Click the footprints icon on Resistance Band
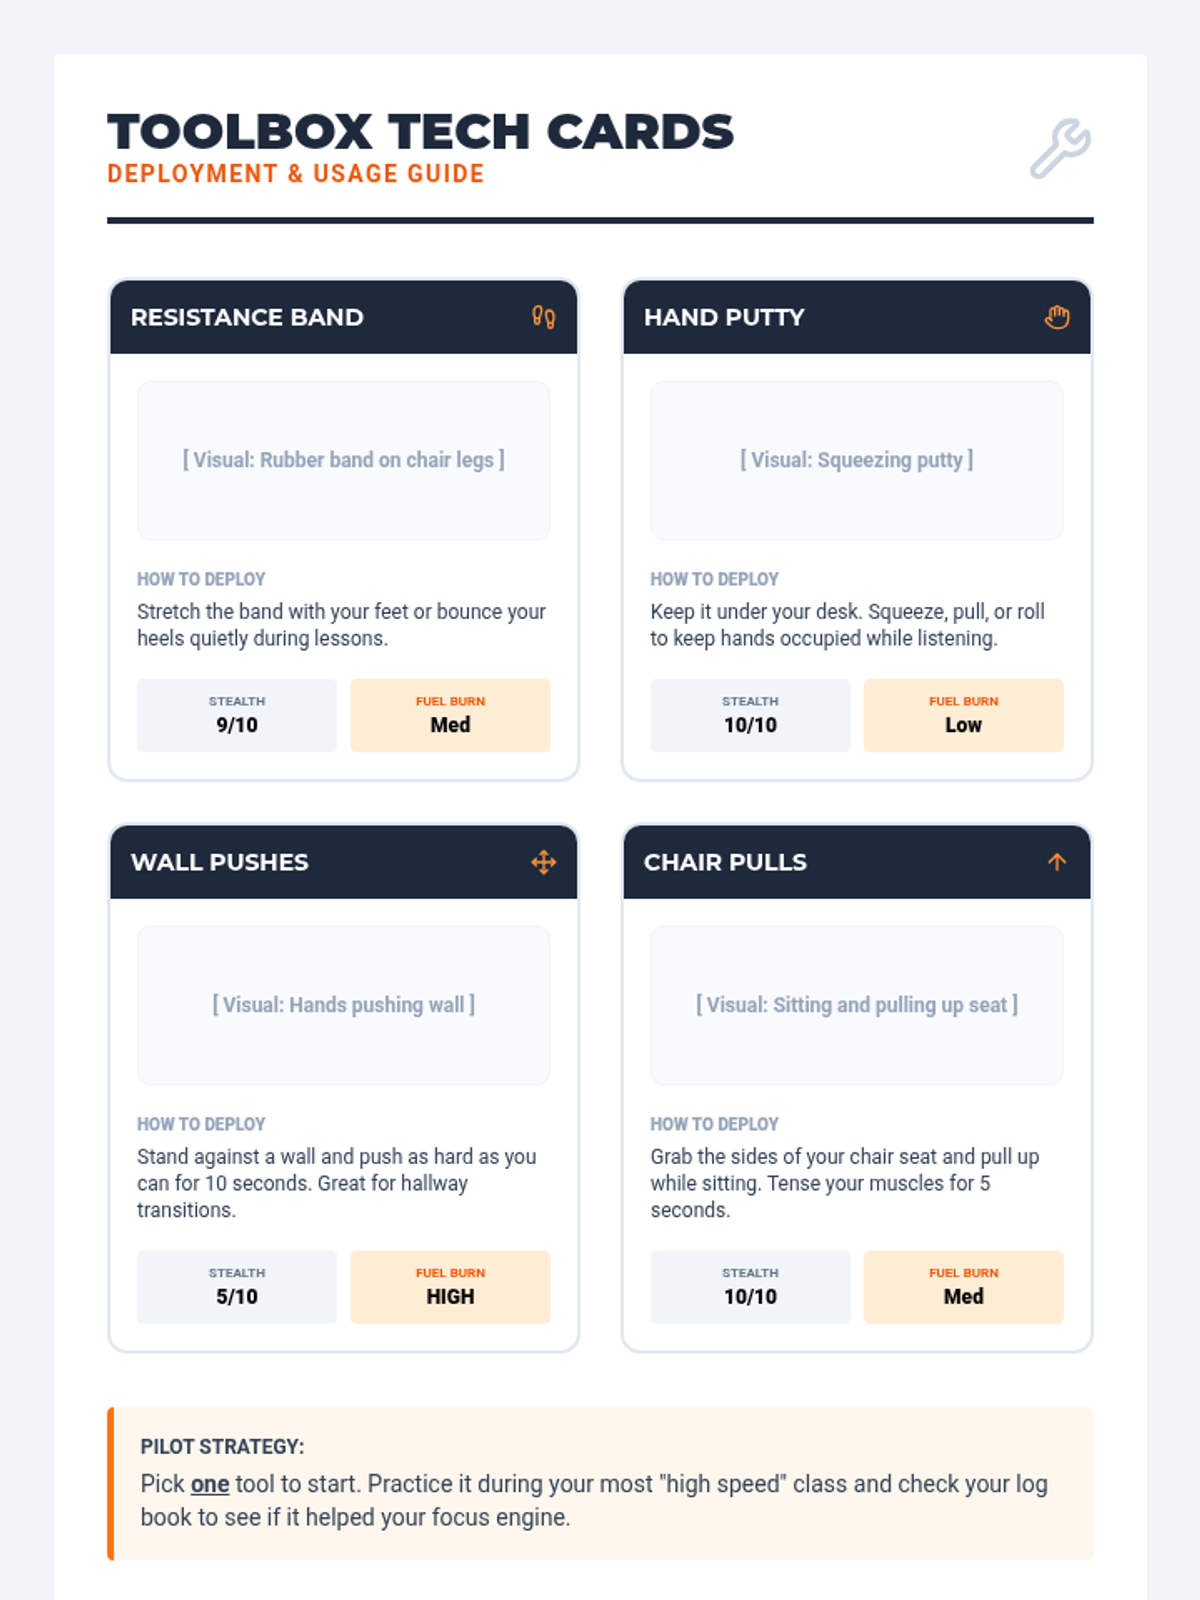 tap(543, 317)
